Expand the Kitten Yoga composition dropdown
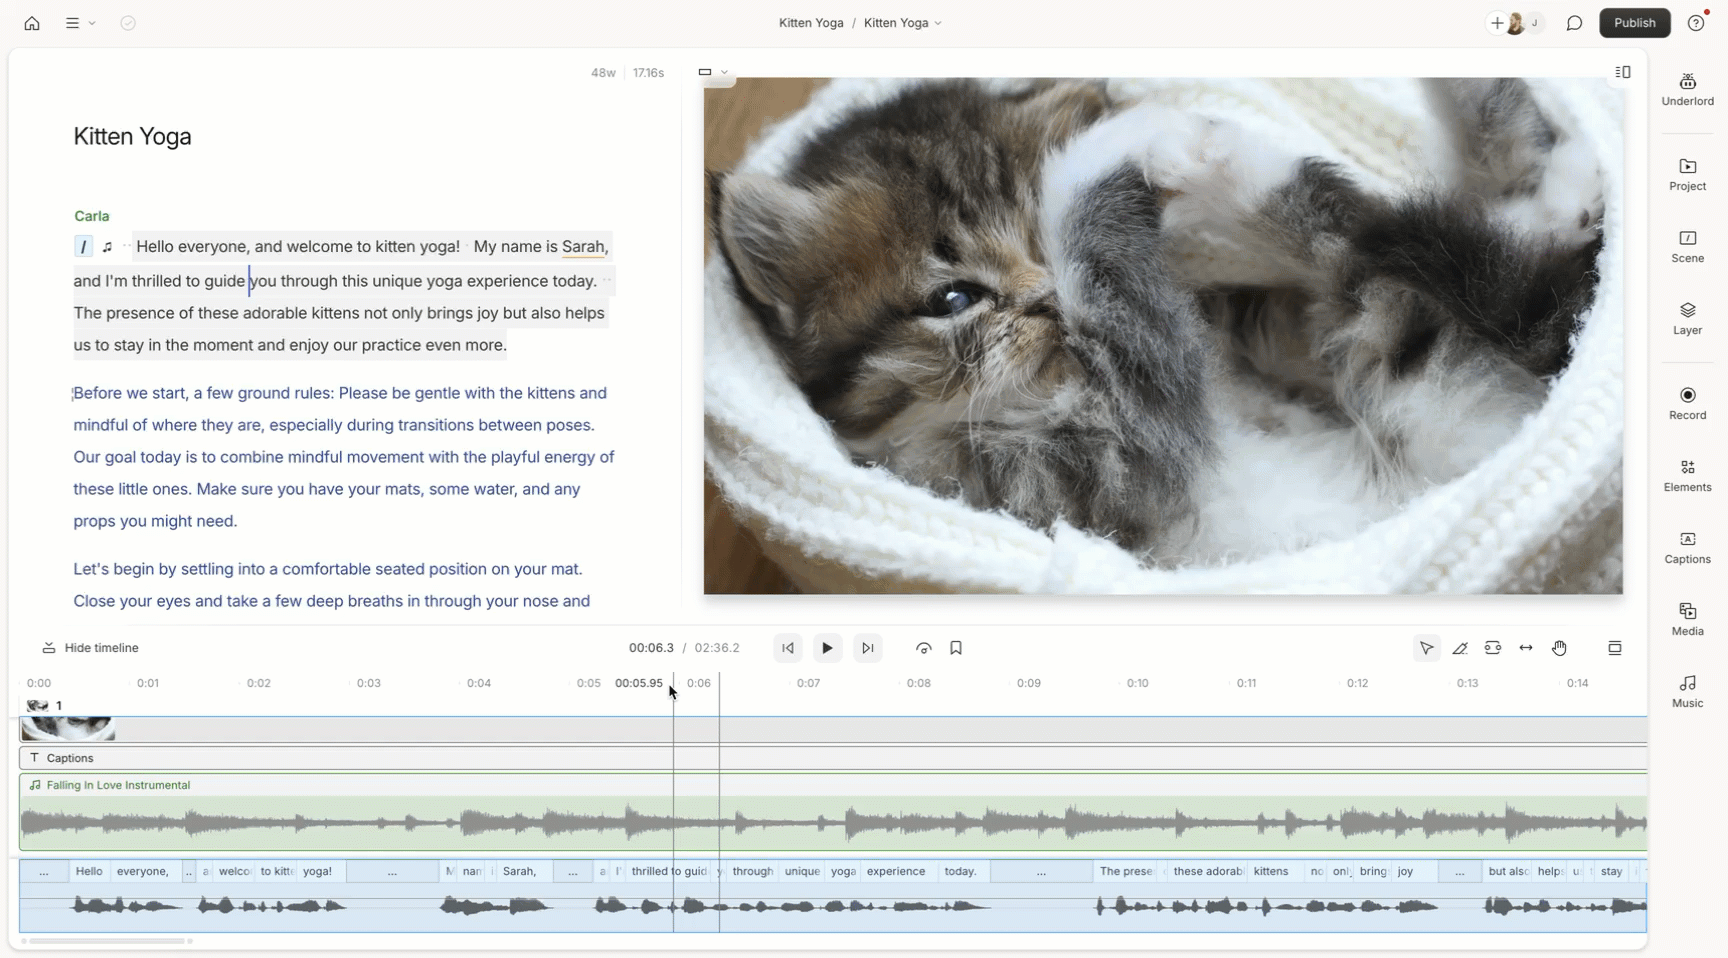Image resolution: width=1728 pixels, height=958 pixels. click(903, 23)
